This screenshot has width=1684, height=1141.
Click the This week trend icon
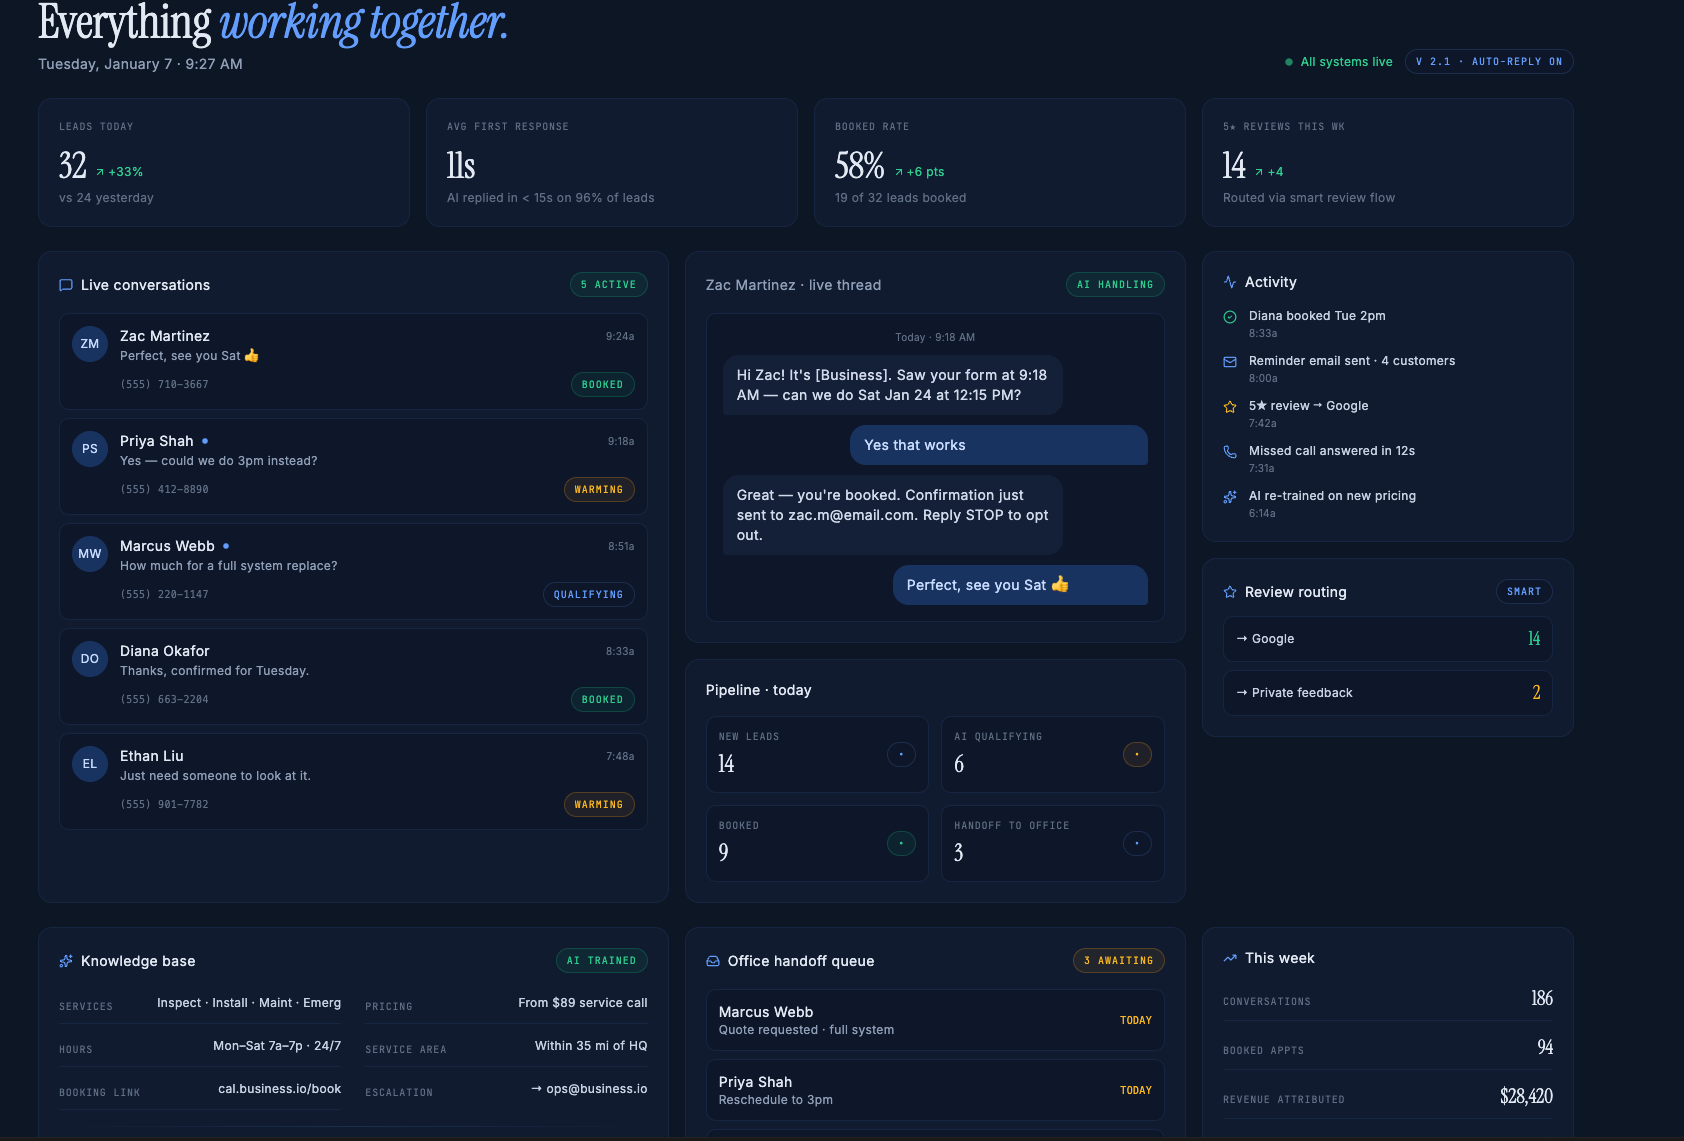[x=1230, y=958]
